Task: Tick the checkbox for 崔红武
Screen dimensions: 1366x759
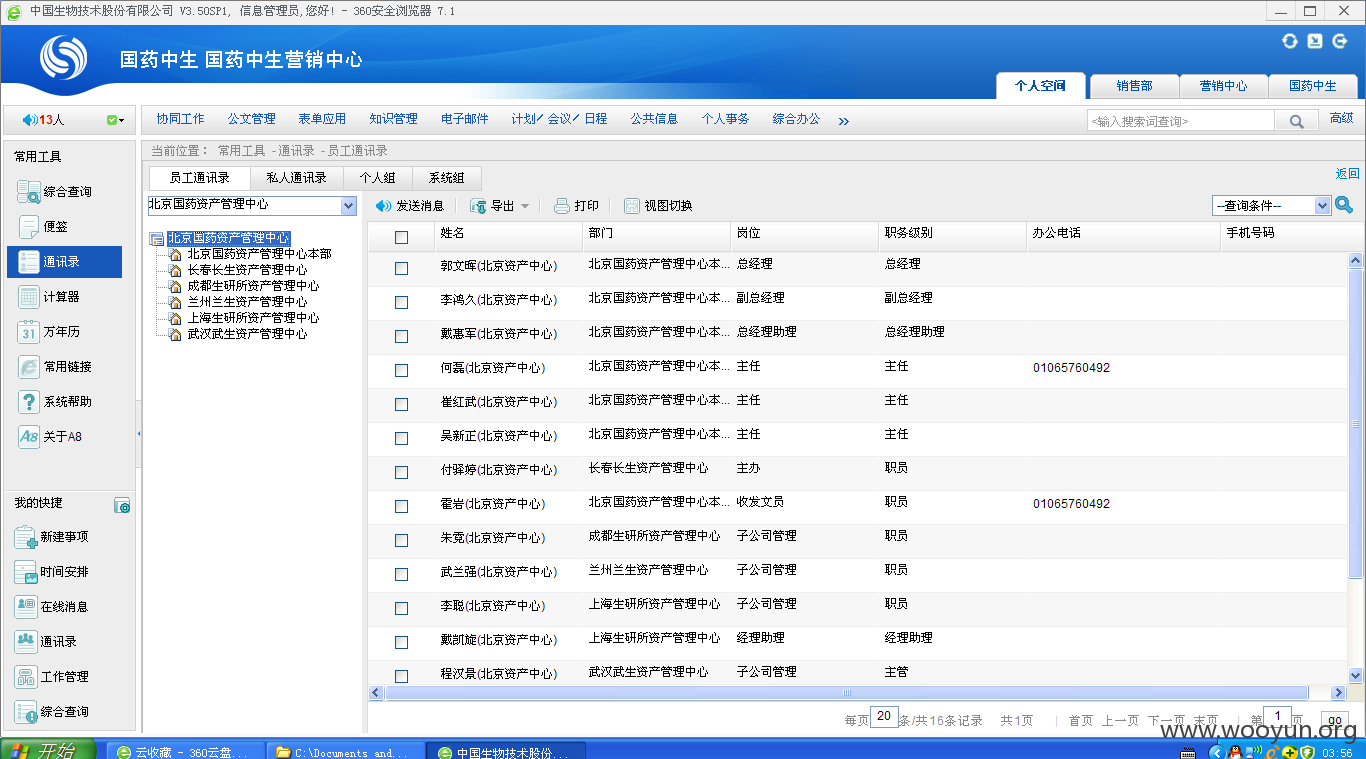Action: [x=401, y=404]
